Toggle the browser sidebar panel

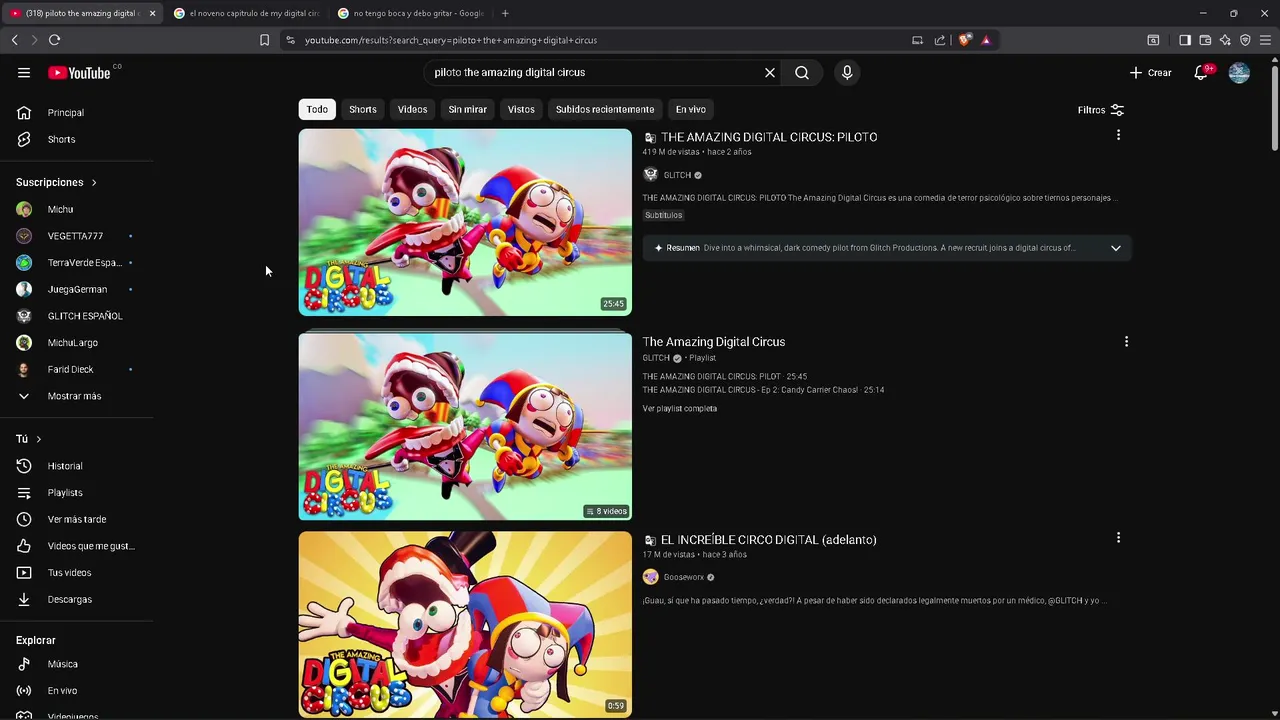1185,40
